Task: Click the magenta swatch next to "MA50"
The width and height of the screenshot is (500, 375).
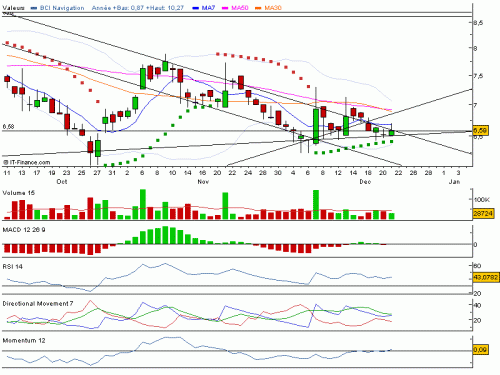Action: click(x=225, y=8)
